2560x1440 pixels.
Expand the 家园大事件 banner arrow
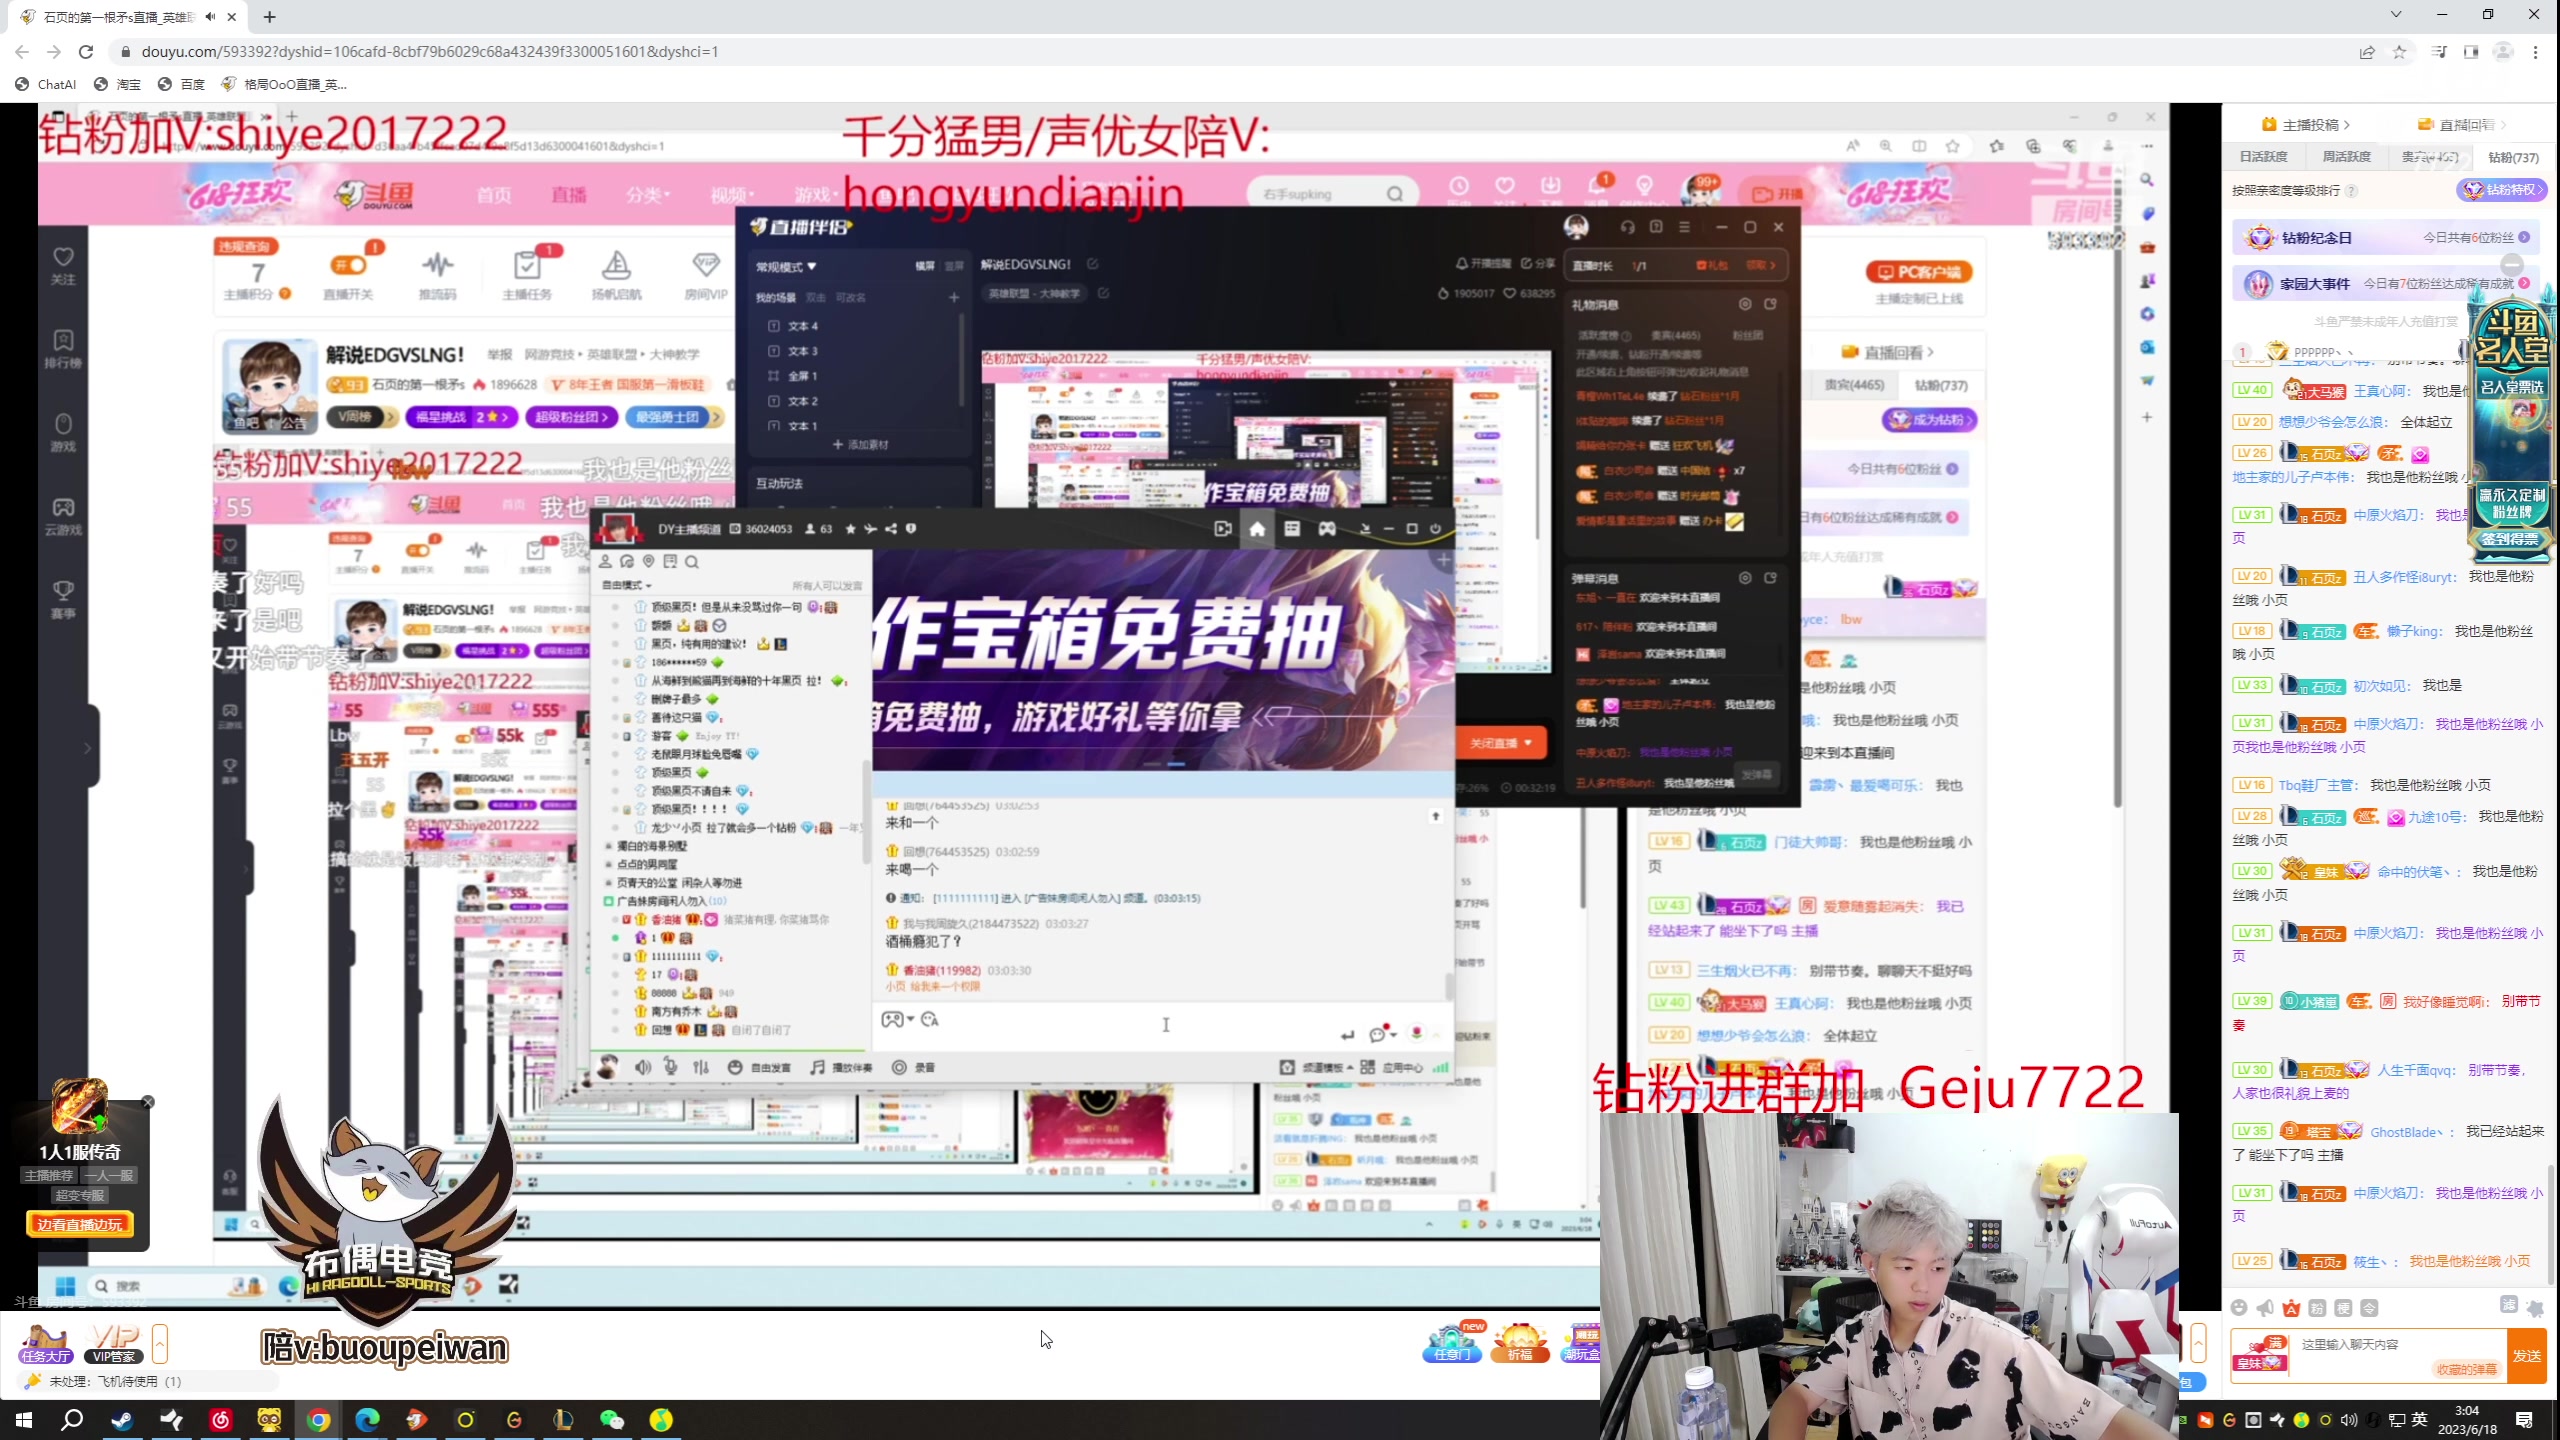pyautogui.click(x=2525, y=284)
